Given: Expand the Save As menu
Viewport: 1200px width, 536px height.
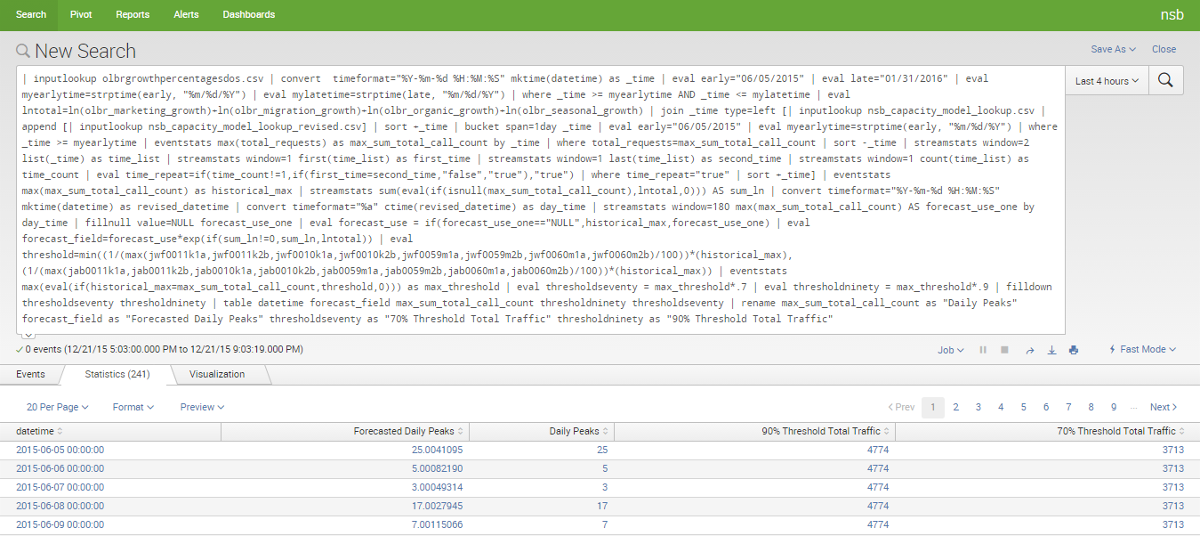Looking at the screenshot, I should 1113,49.
